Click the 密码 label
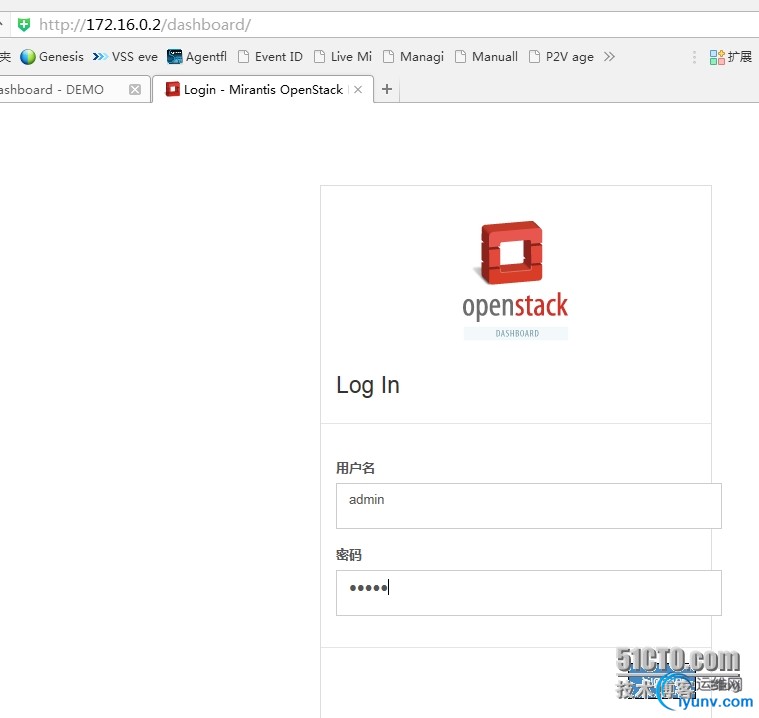The height and width of the screenshot is (718, 759). (x=349, y=554)
